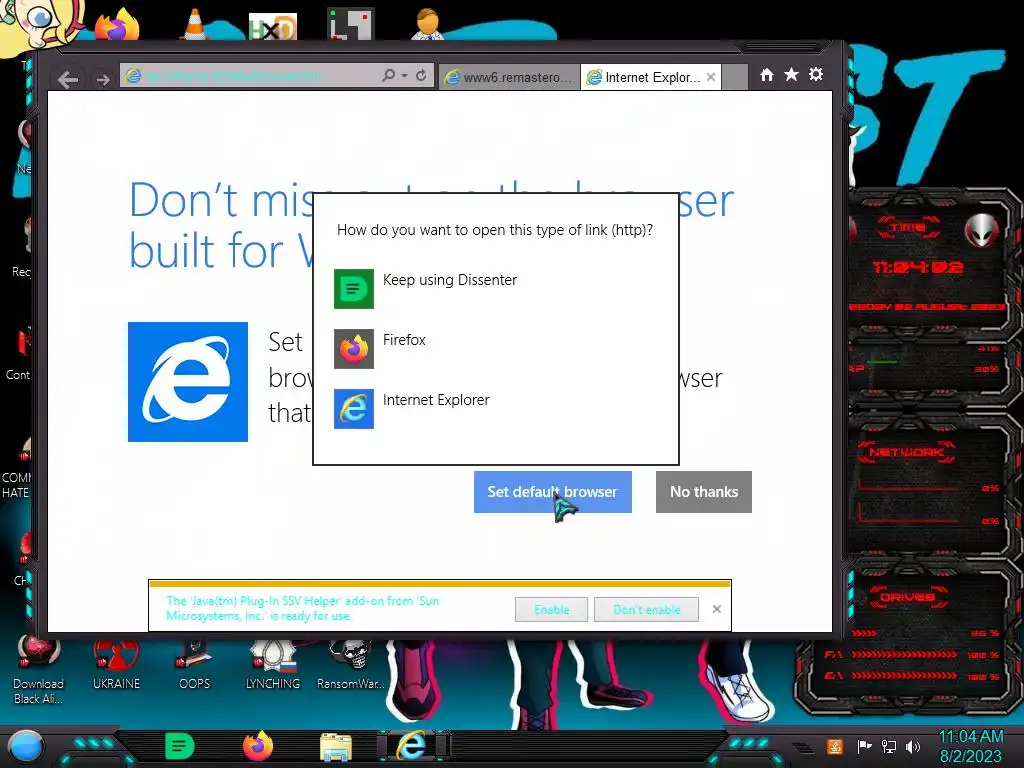1024x768 pixels.
Task: Switch to the www6.remastero tab
Action: pos(509,77)
